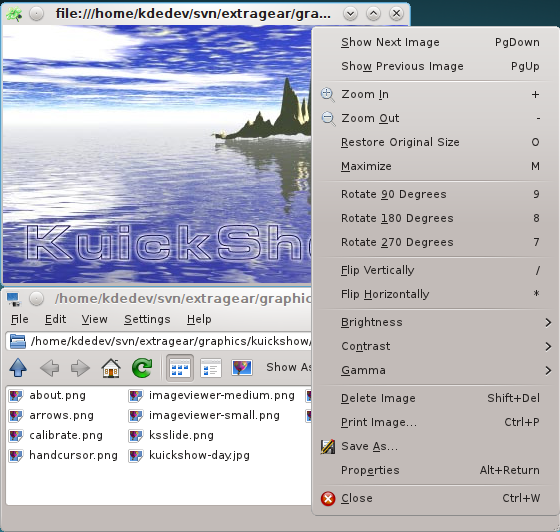Select the file name arrows.png
The height and width of the screenshot is (532, 560).
coord(61,416)
